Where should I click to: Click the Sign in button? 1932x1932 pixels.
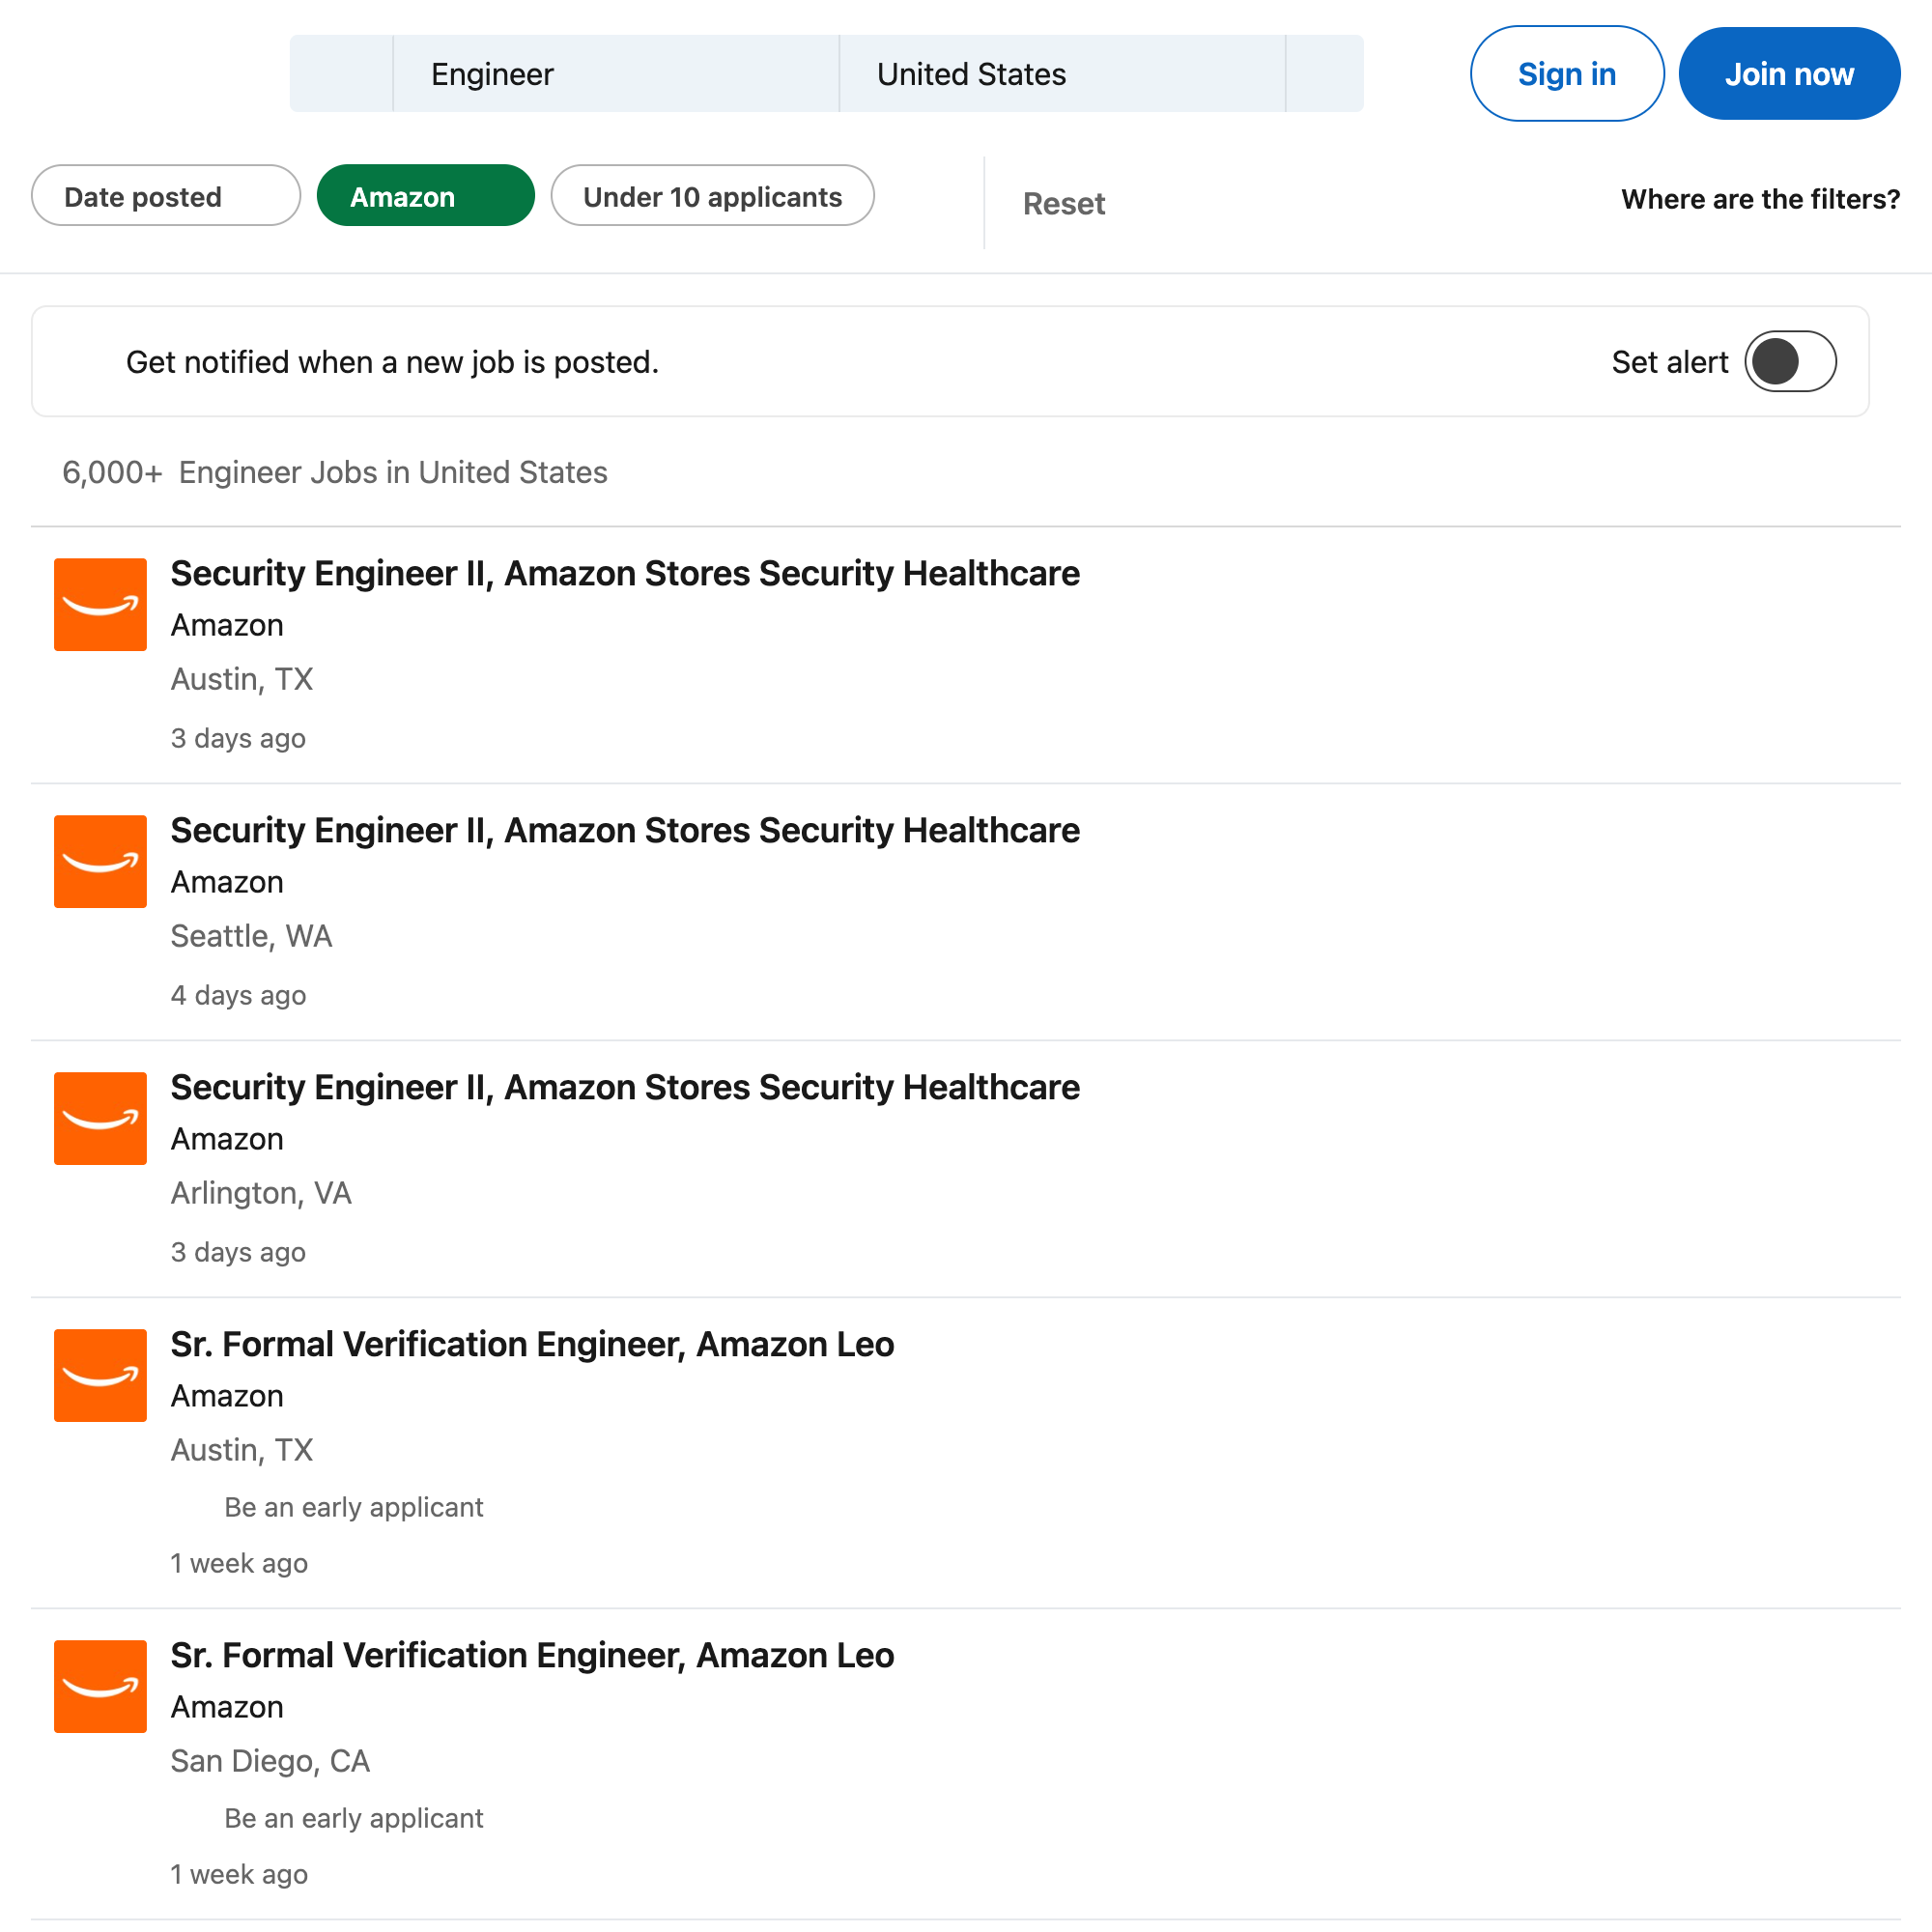coord(1566,74)
